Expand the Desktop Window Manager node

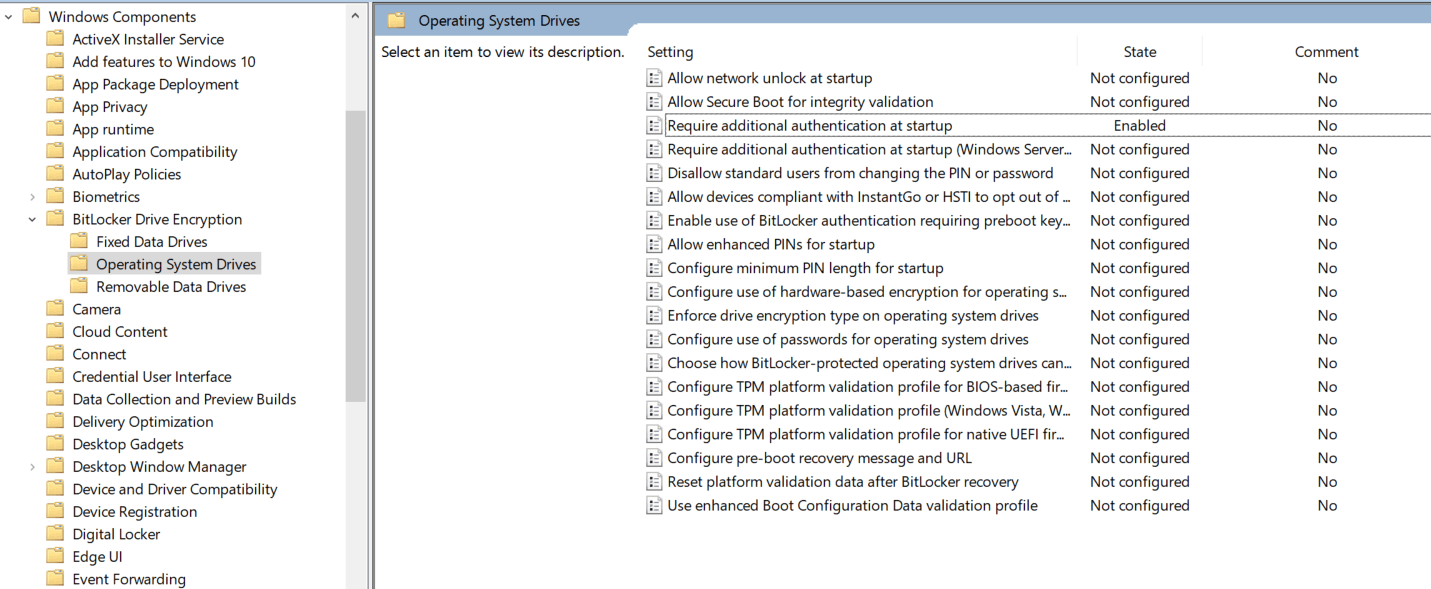point(33,467)
